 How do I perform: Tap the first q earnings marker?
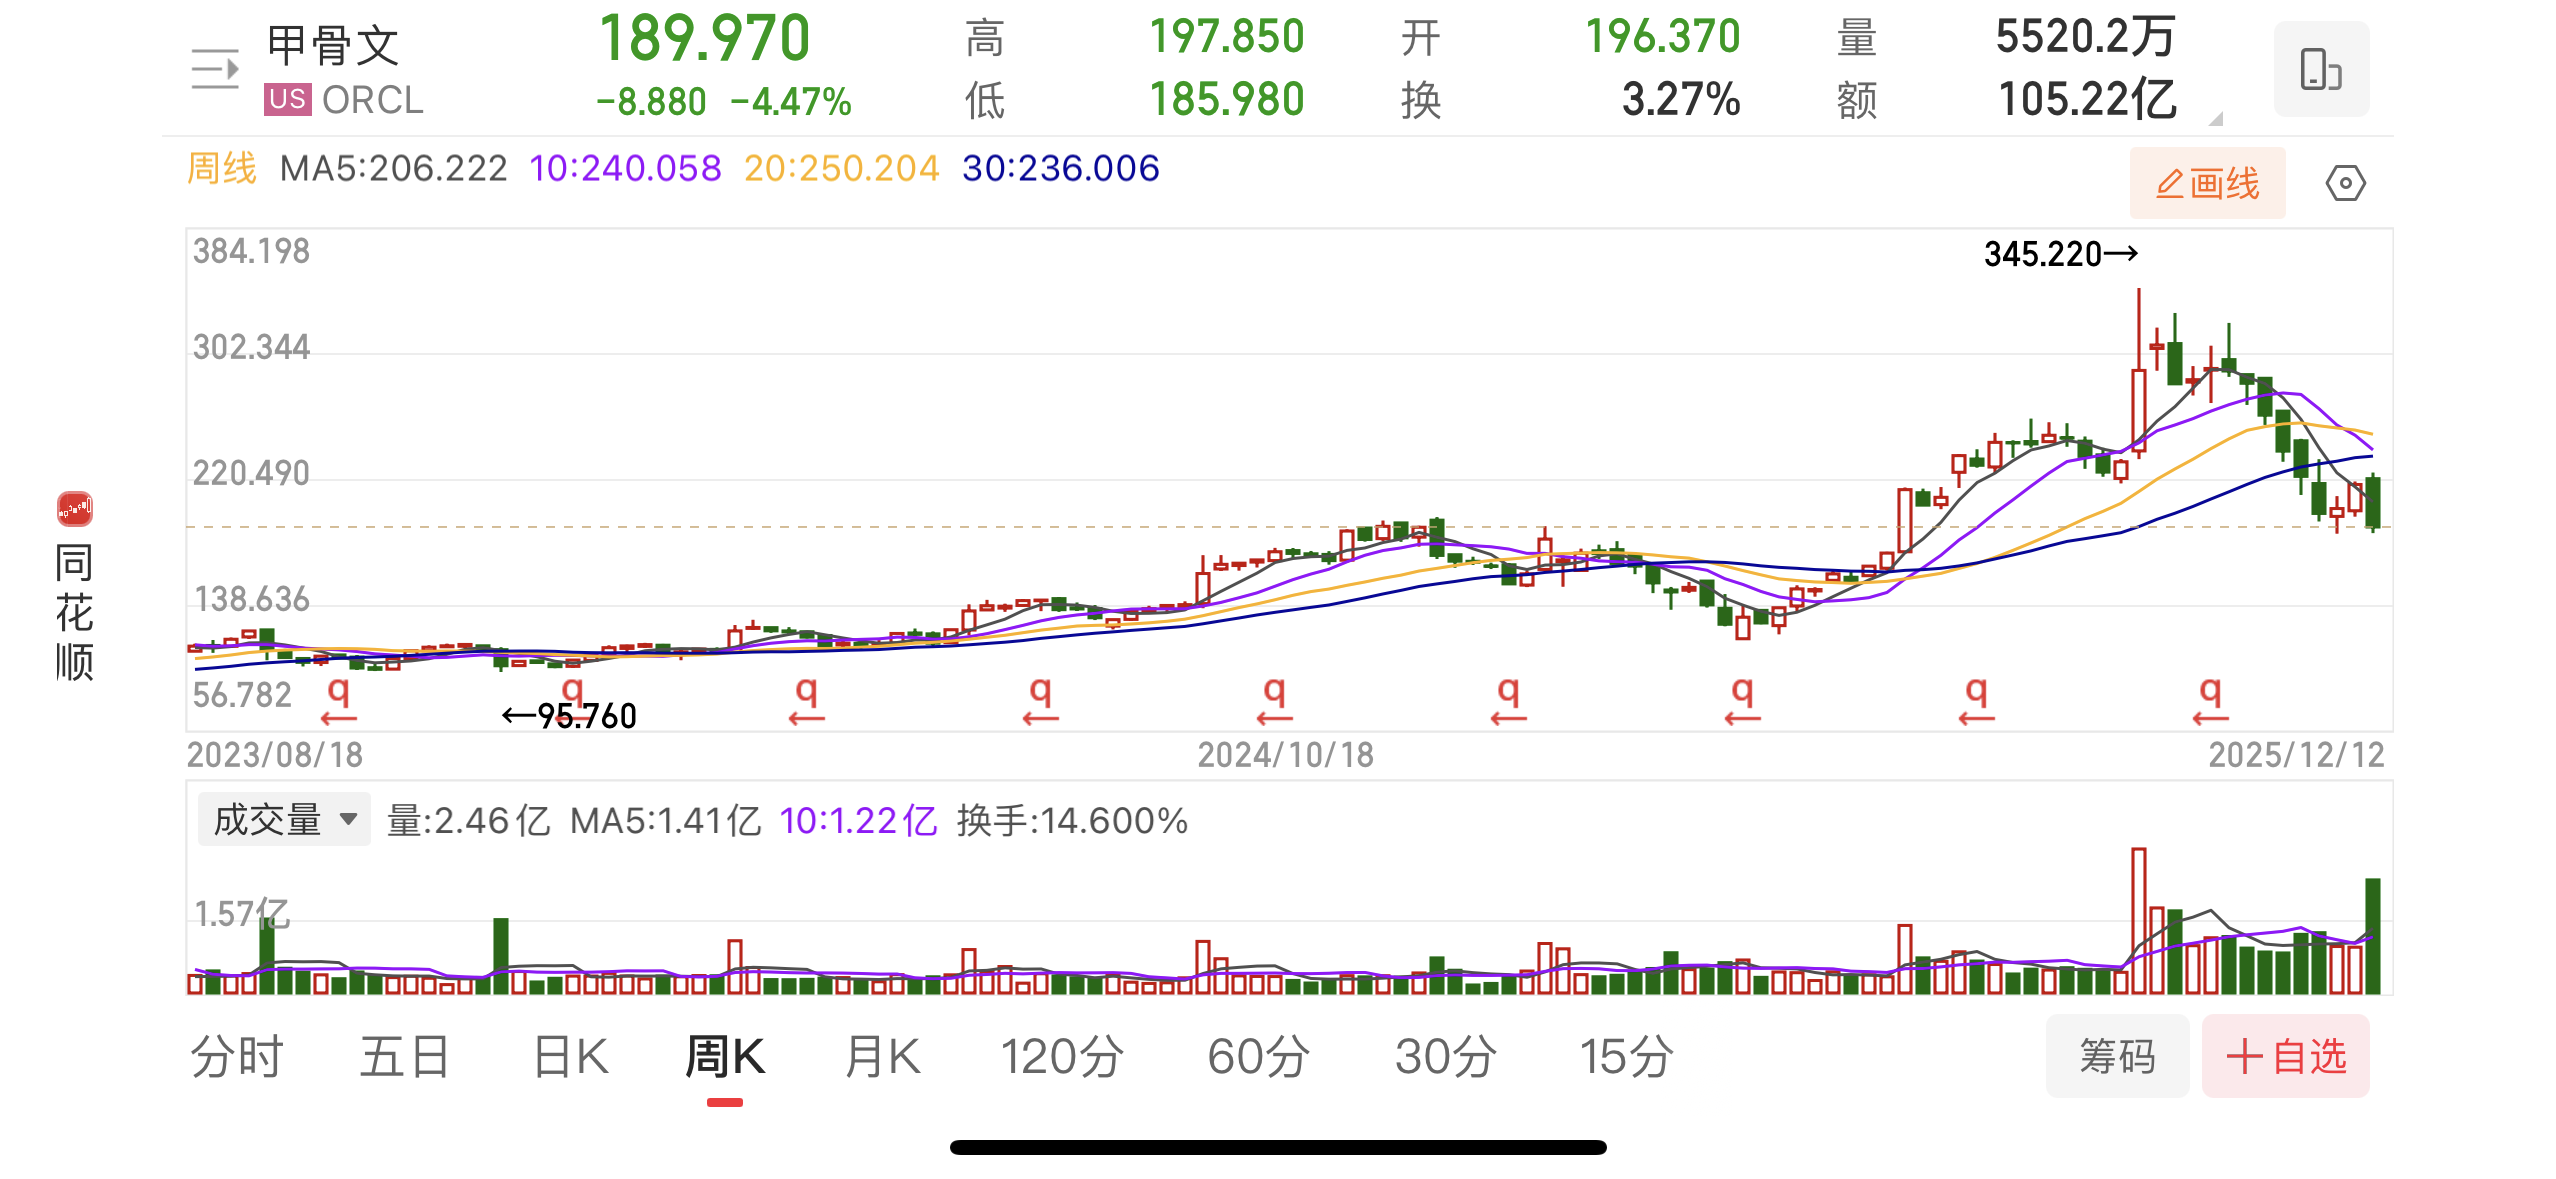339,691
